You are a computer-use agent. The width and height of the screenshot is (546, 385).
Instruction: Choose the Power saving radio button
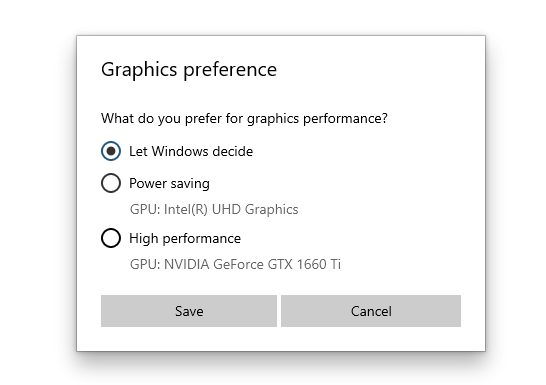111,183
